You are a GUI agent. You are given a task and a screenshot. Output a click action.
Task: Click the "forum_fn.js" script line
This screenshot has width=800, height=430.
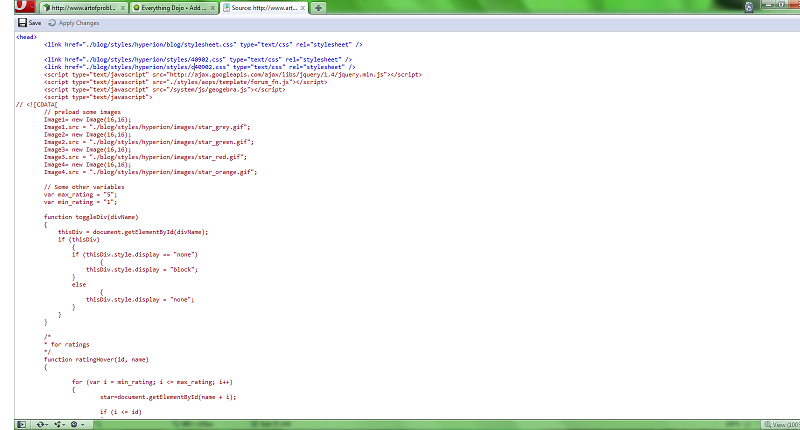click(x=186, y=82)
